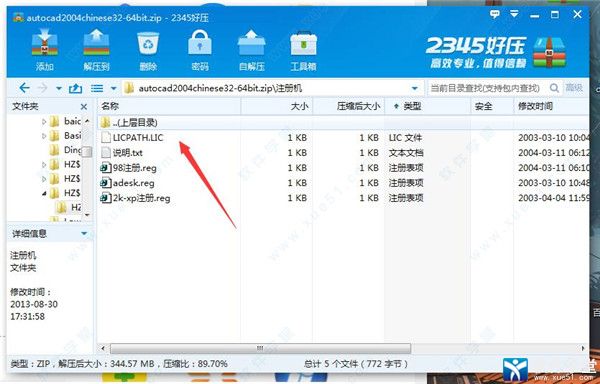
Task: Collapse the 详细信息 details panel
Action: click(x=84, y=234)
